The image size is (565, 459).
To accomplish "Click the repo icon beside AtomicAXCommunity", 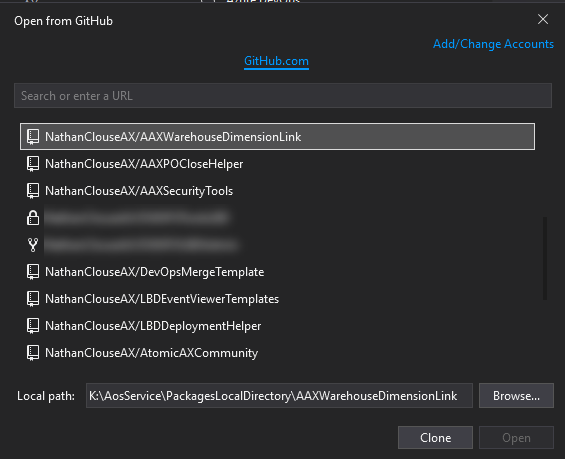I will [x=33, y=353].
